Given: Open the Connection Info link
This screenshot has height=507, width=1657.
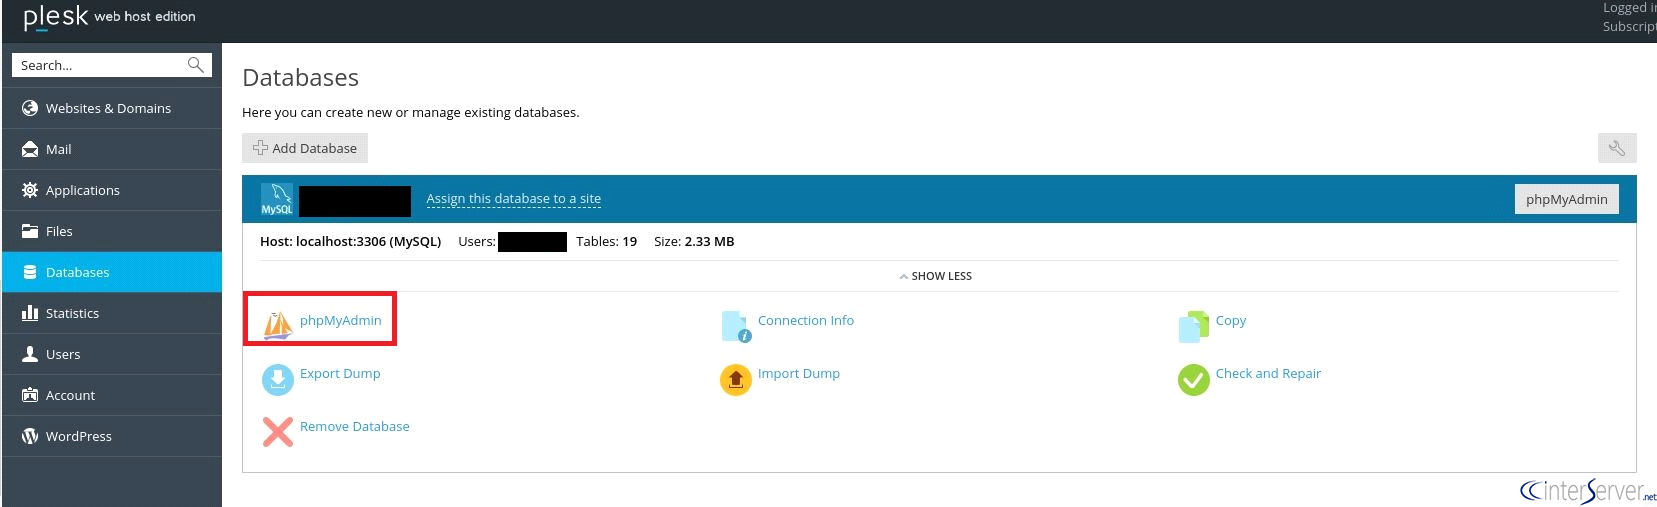Looking at the screenshot, I should (x=806, y=320).
